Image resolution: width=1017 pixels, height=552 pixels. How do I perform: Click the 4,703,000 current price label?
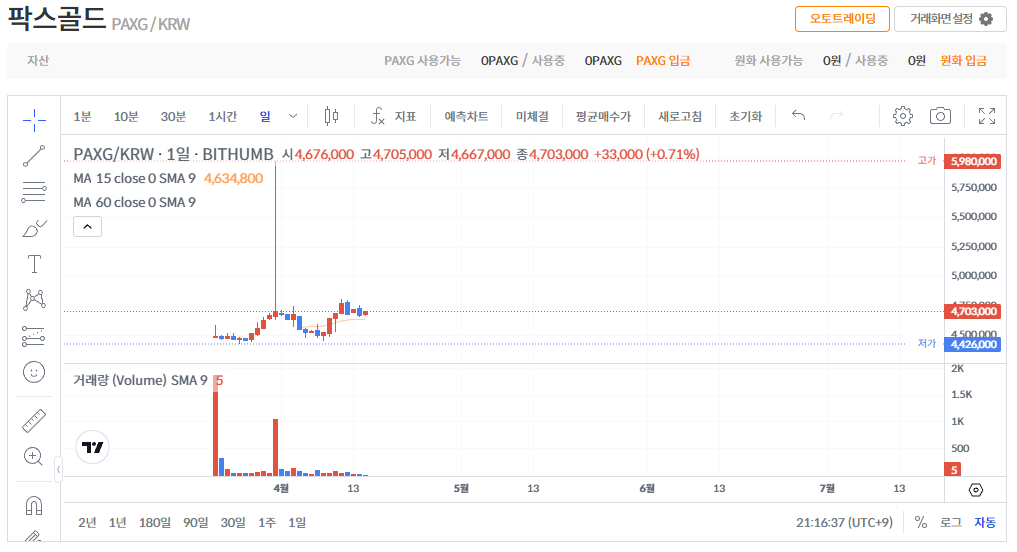(973, 312)
